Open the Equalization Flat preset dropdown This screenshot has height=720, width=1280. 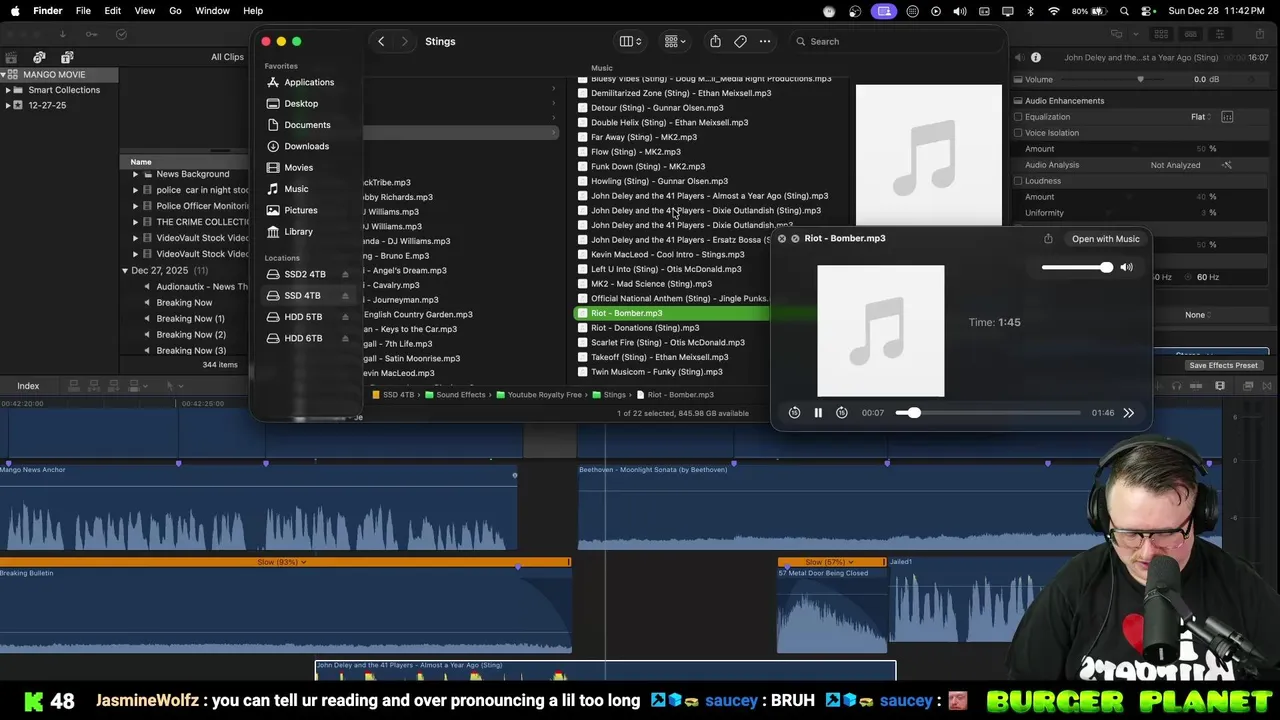pyautogui.click(x=1202, y=117)
